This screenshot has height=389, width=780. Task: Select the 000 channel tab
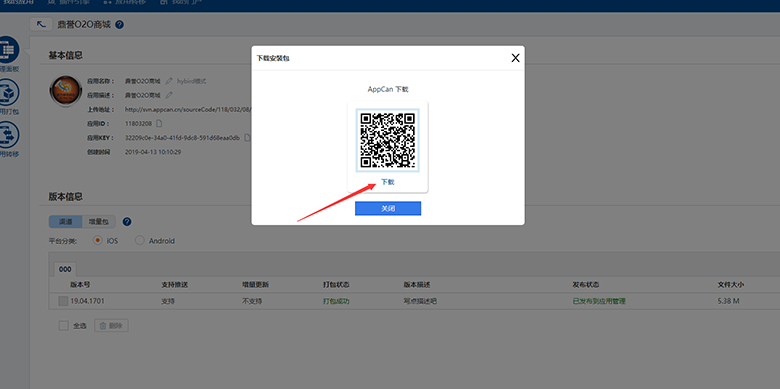(65, 269)
